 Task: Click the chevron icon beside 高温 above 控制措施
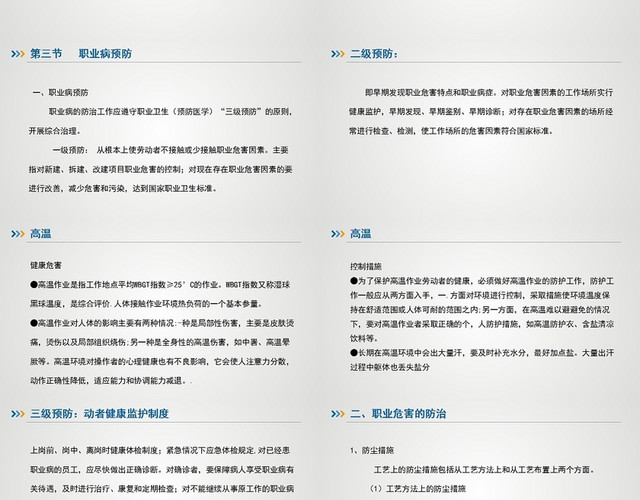point(338,234)
